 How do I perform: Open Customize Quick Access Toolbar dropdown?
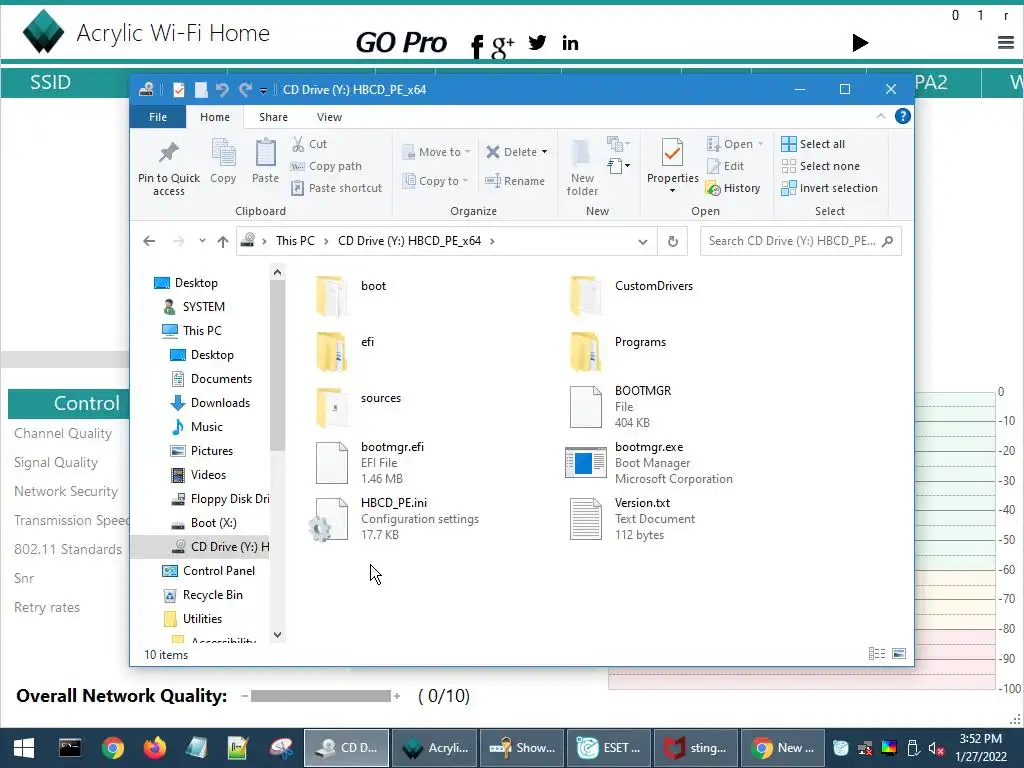[263, 90]
